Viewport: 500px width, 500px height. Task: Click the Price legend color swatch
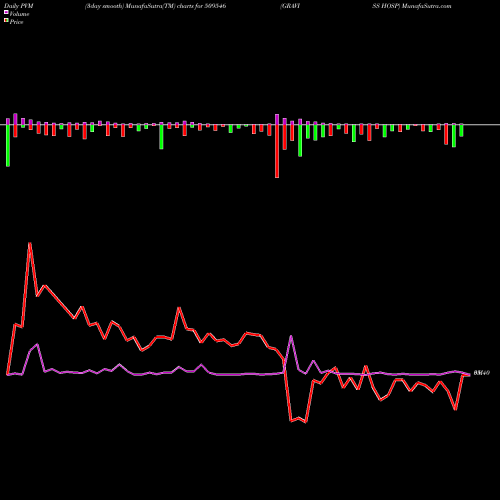[x=6, y=21]
